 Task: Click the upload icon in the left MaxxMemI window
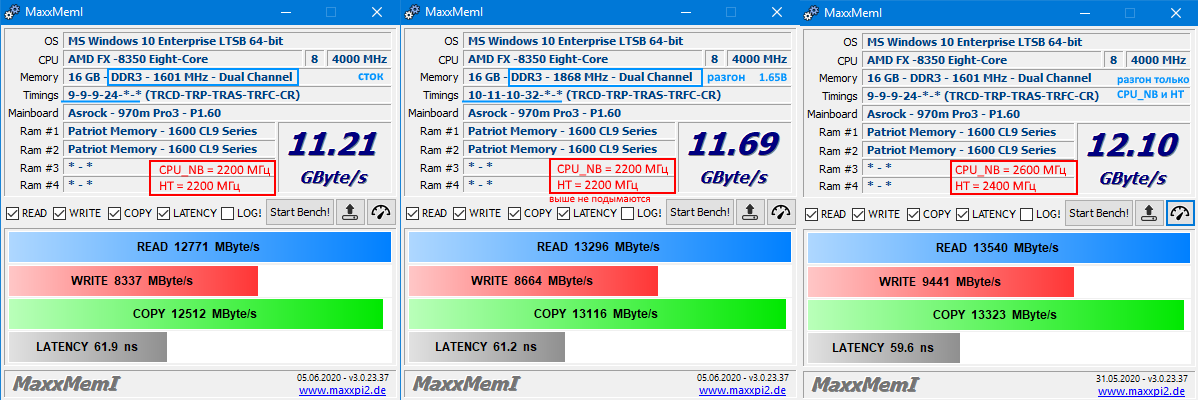[x=351, y=212]
